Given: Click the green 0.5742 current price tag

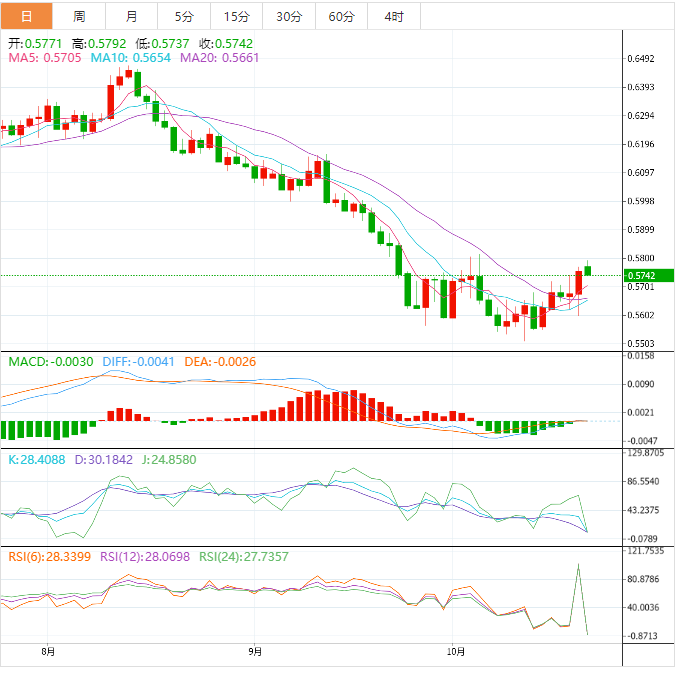Looking at the screenshot, I should (648, 275).
